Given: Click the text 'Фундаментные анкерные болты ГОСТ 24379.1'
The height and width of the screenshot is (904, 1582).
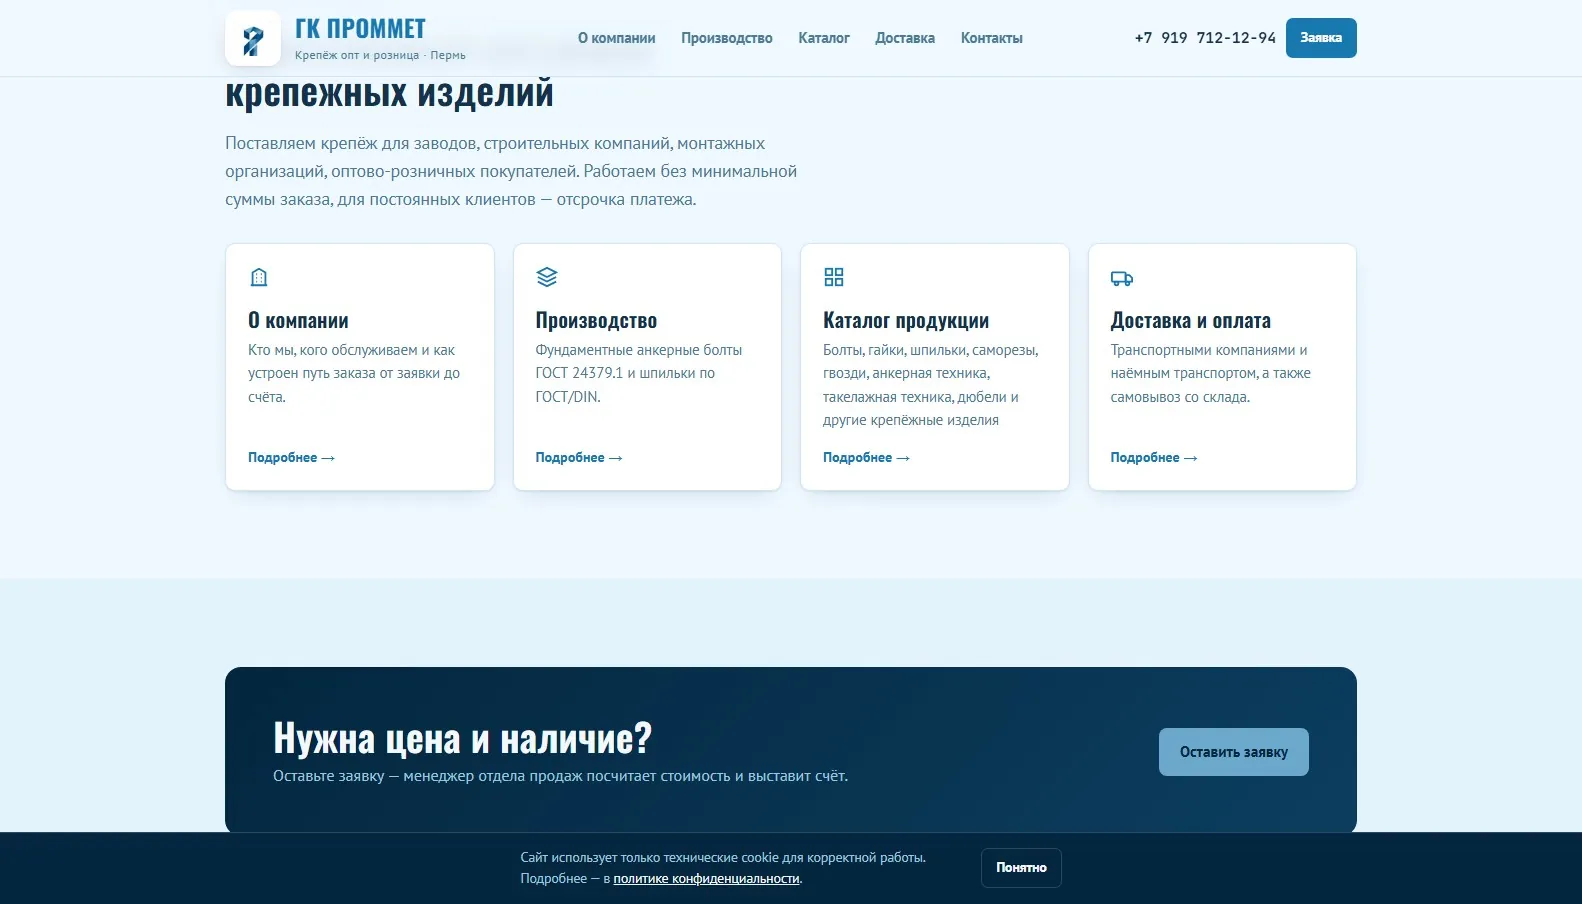Looking at the screenshot, I should pyautogui.click(x=639, y=361).
